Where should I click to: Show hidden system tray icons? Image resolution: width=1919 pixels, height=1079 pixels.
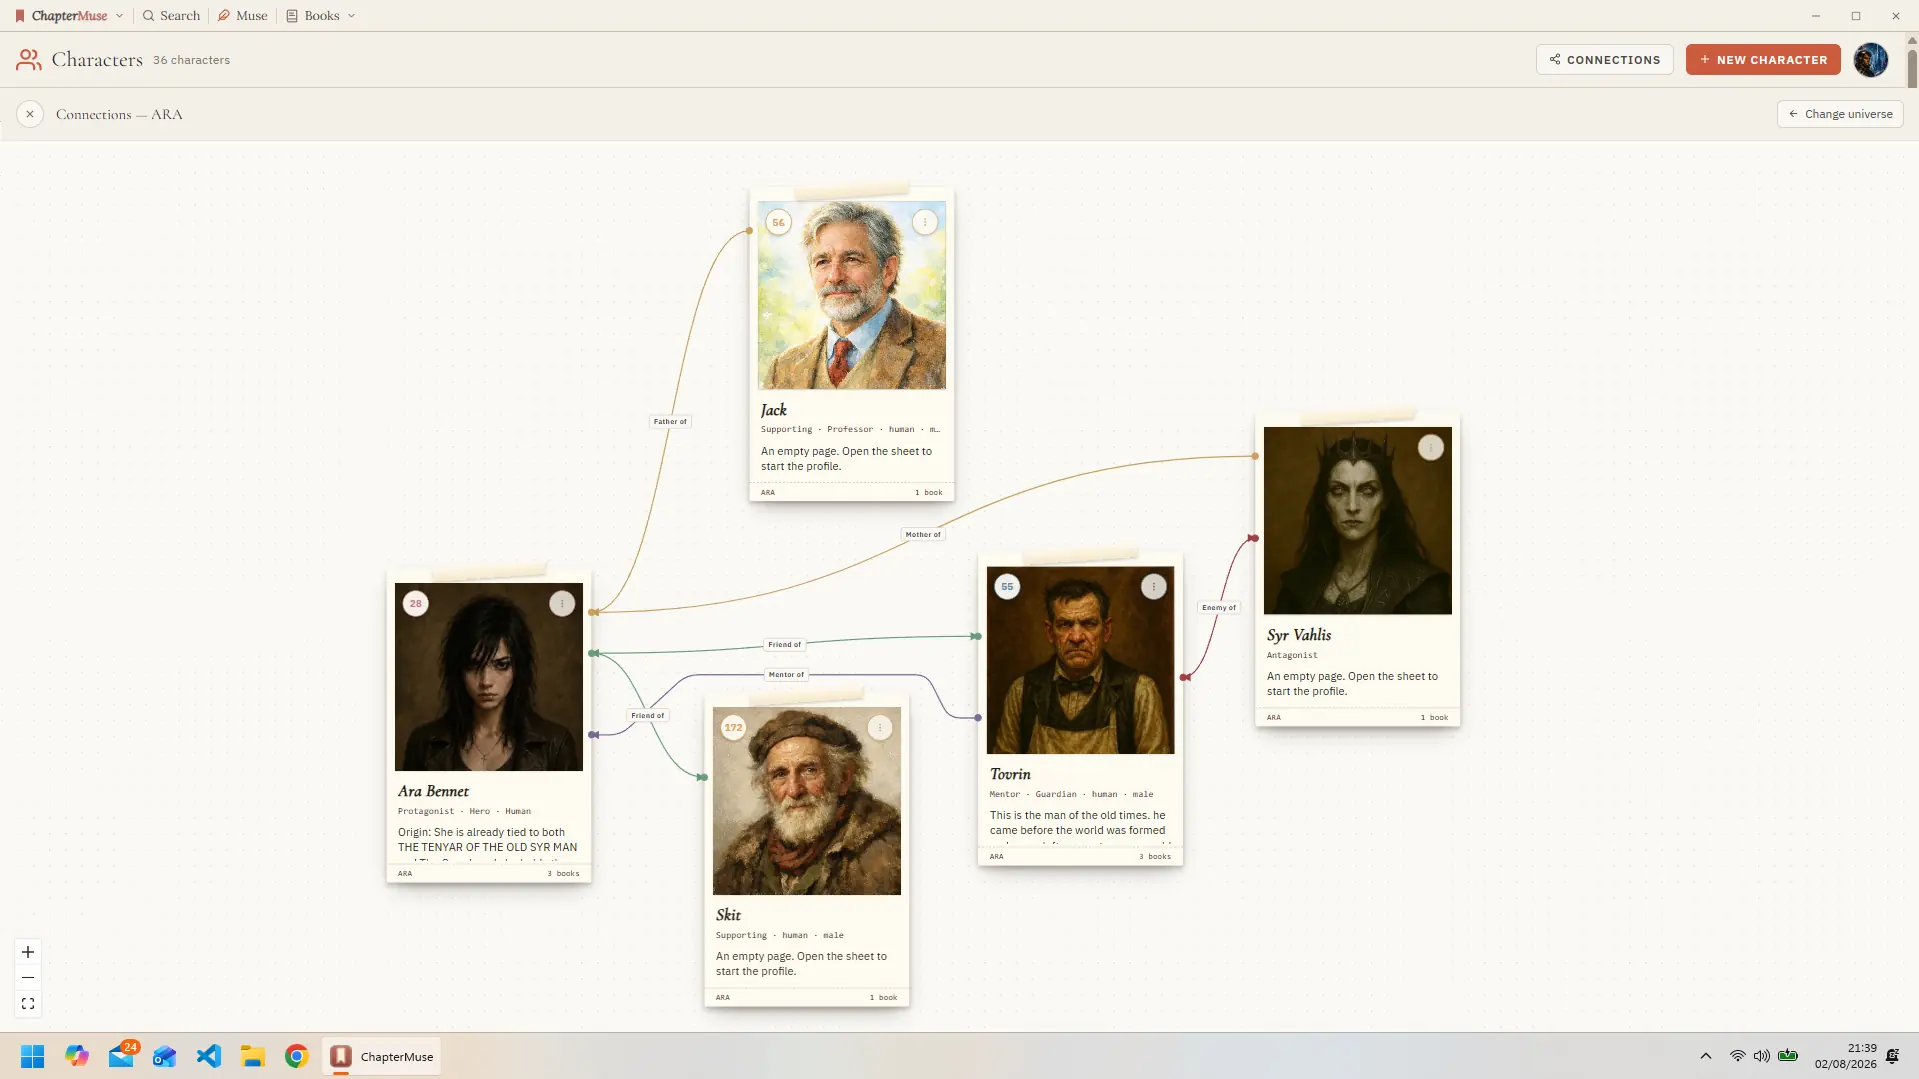click(x=1706, y=1057)
